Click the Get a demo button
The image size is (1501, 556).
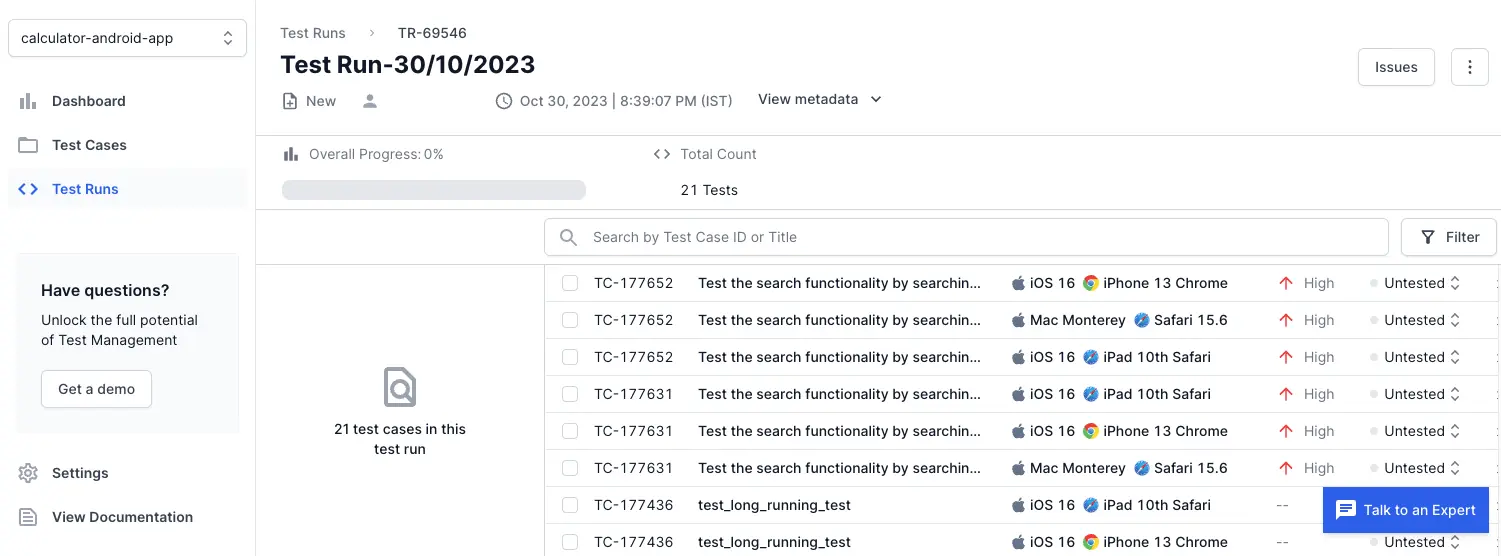point(96,389)
